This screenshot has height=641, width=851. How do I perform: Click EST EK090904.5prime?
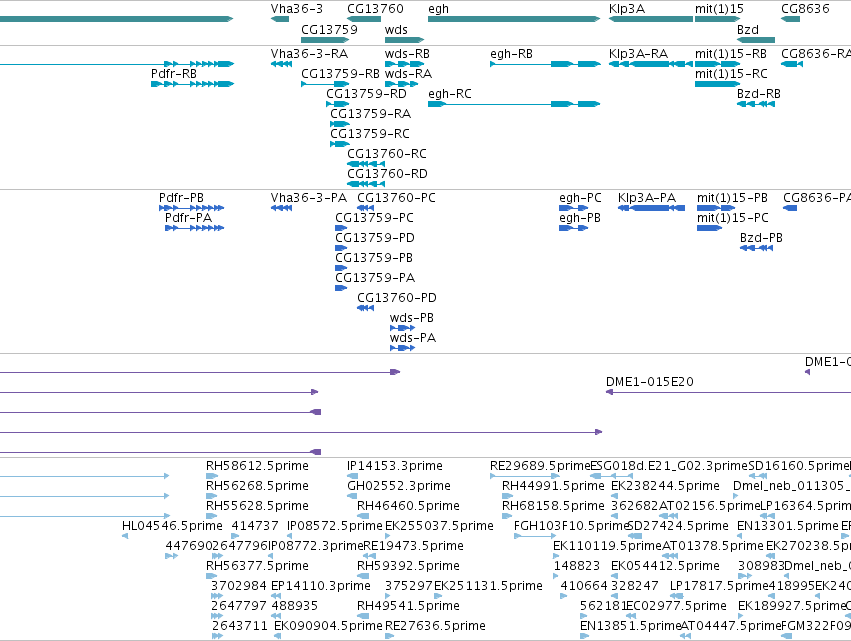328,626
